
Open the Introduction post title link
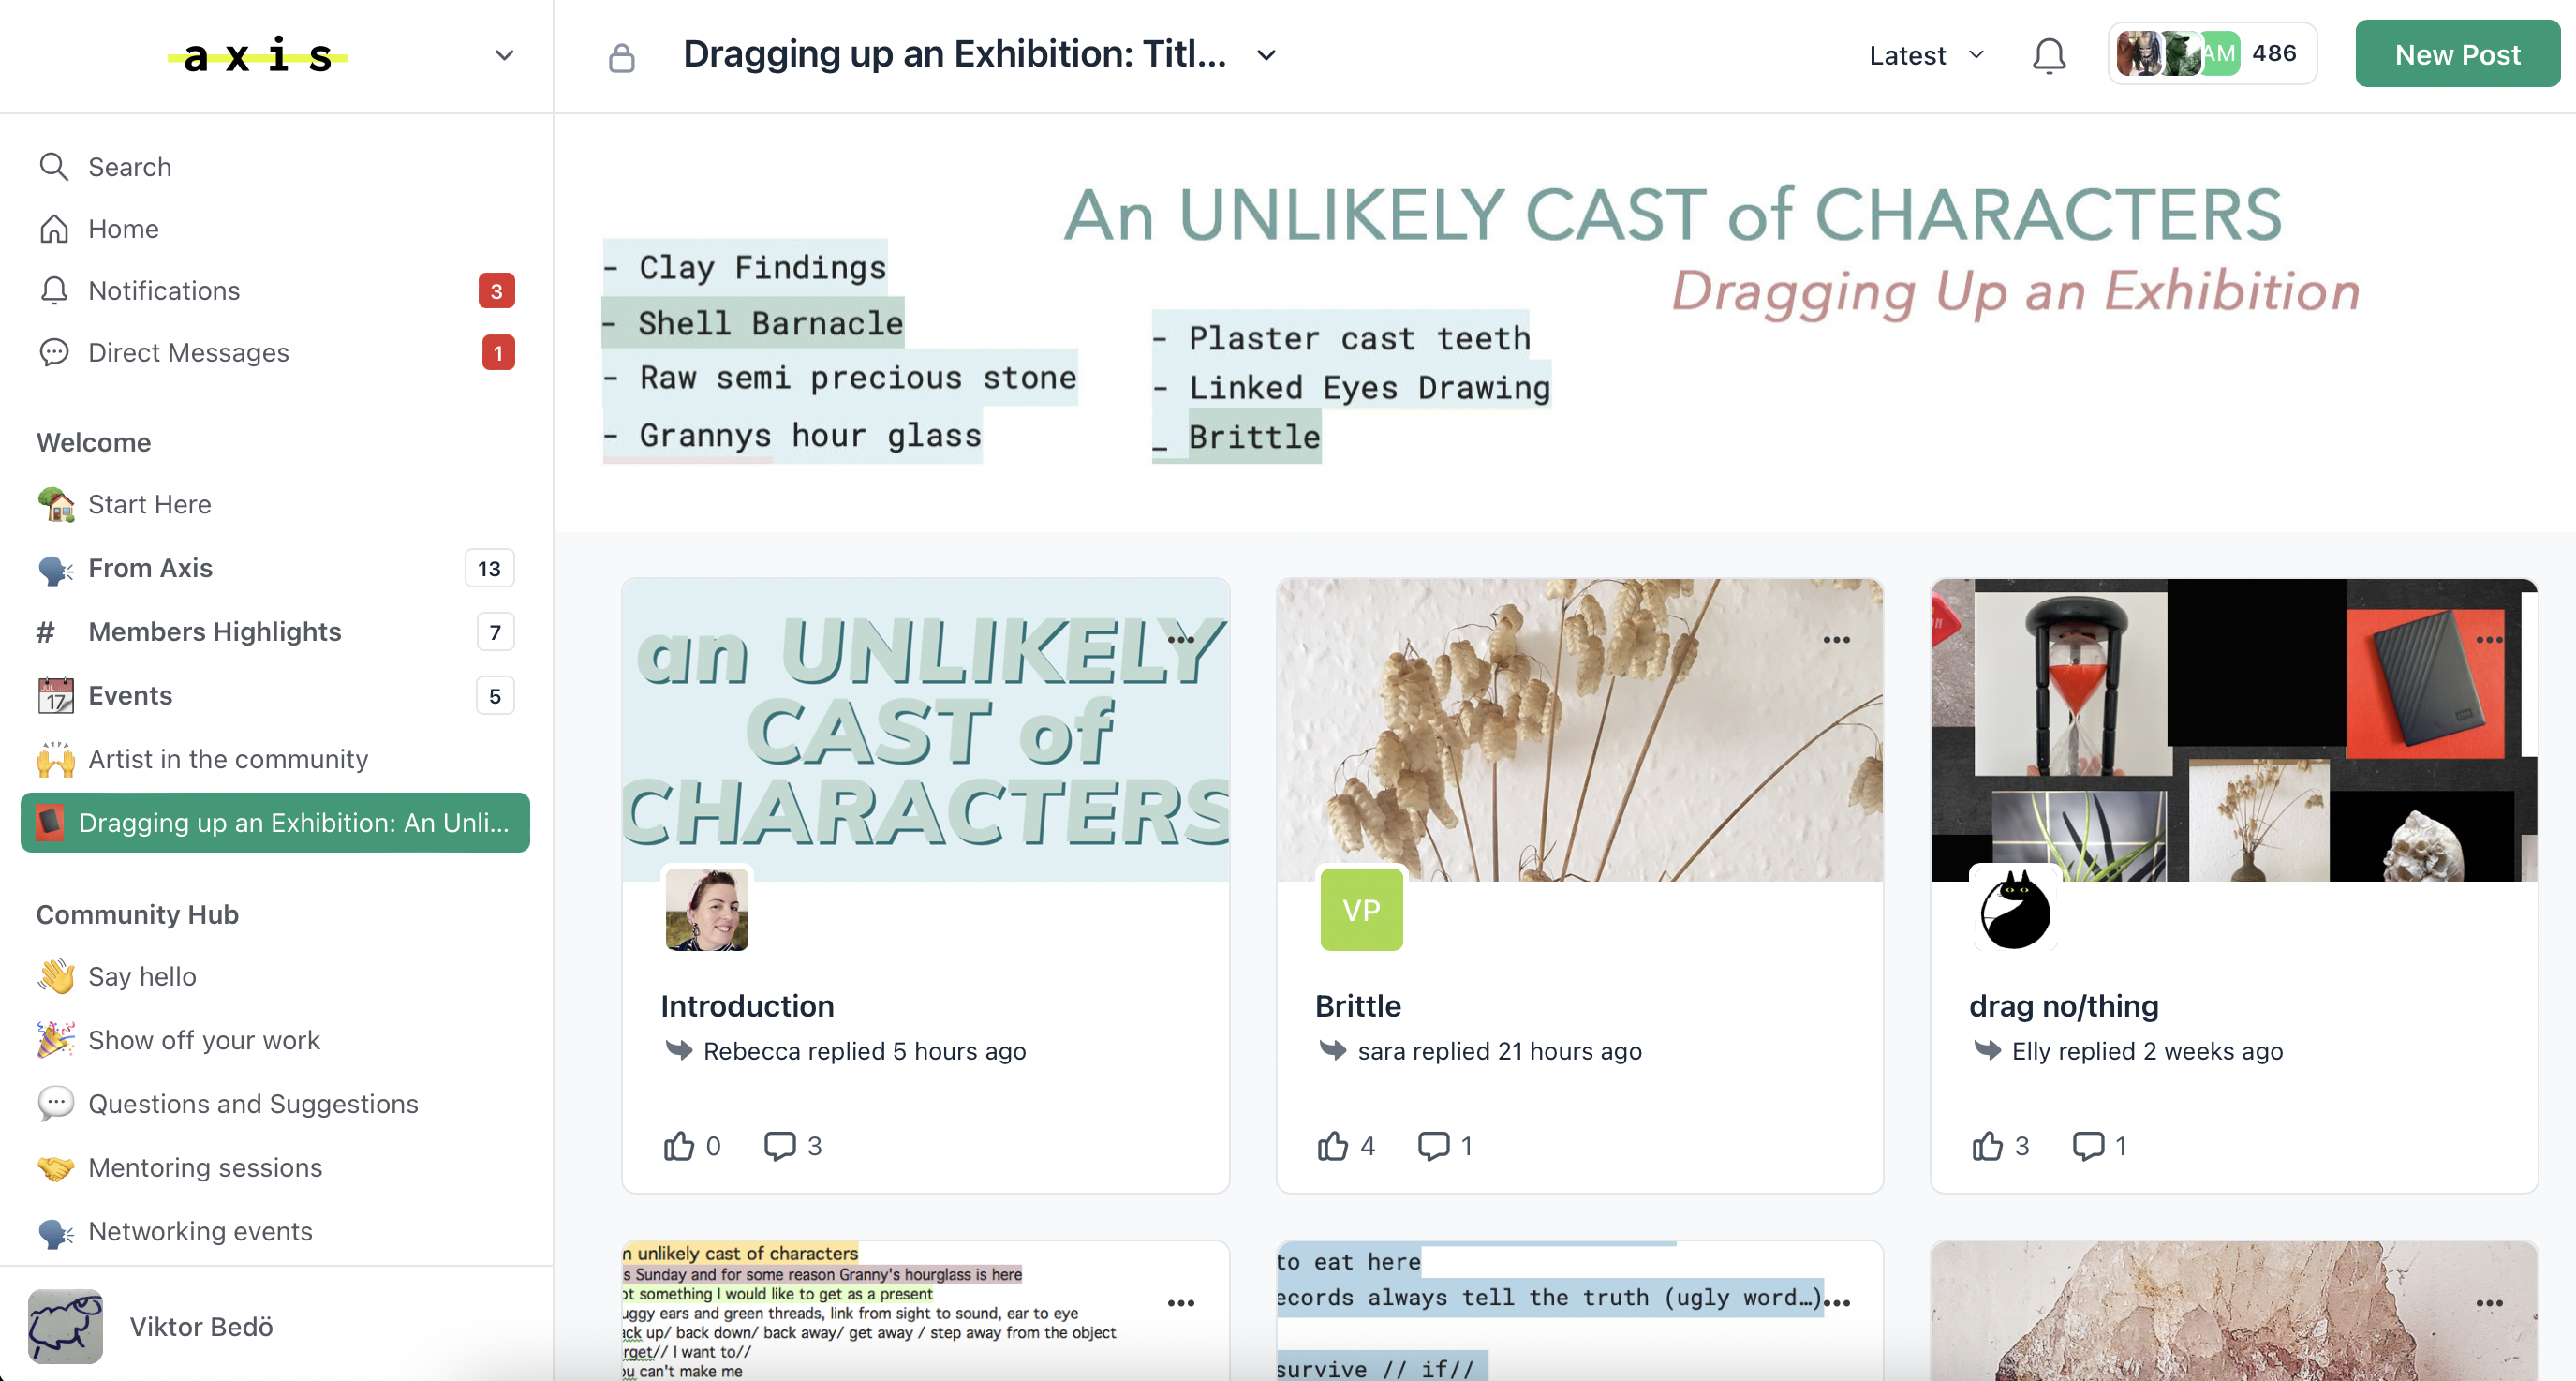point(747,1006)
